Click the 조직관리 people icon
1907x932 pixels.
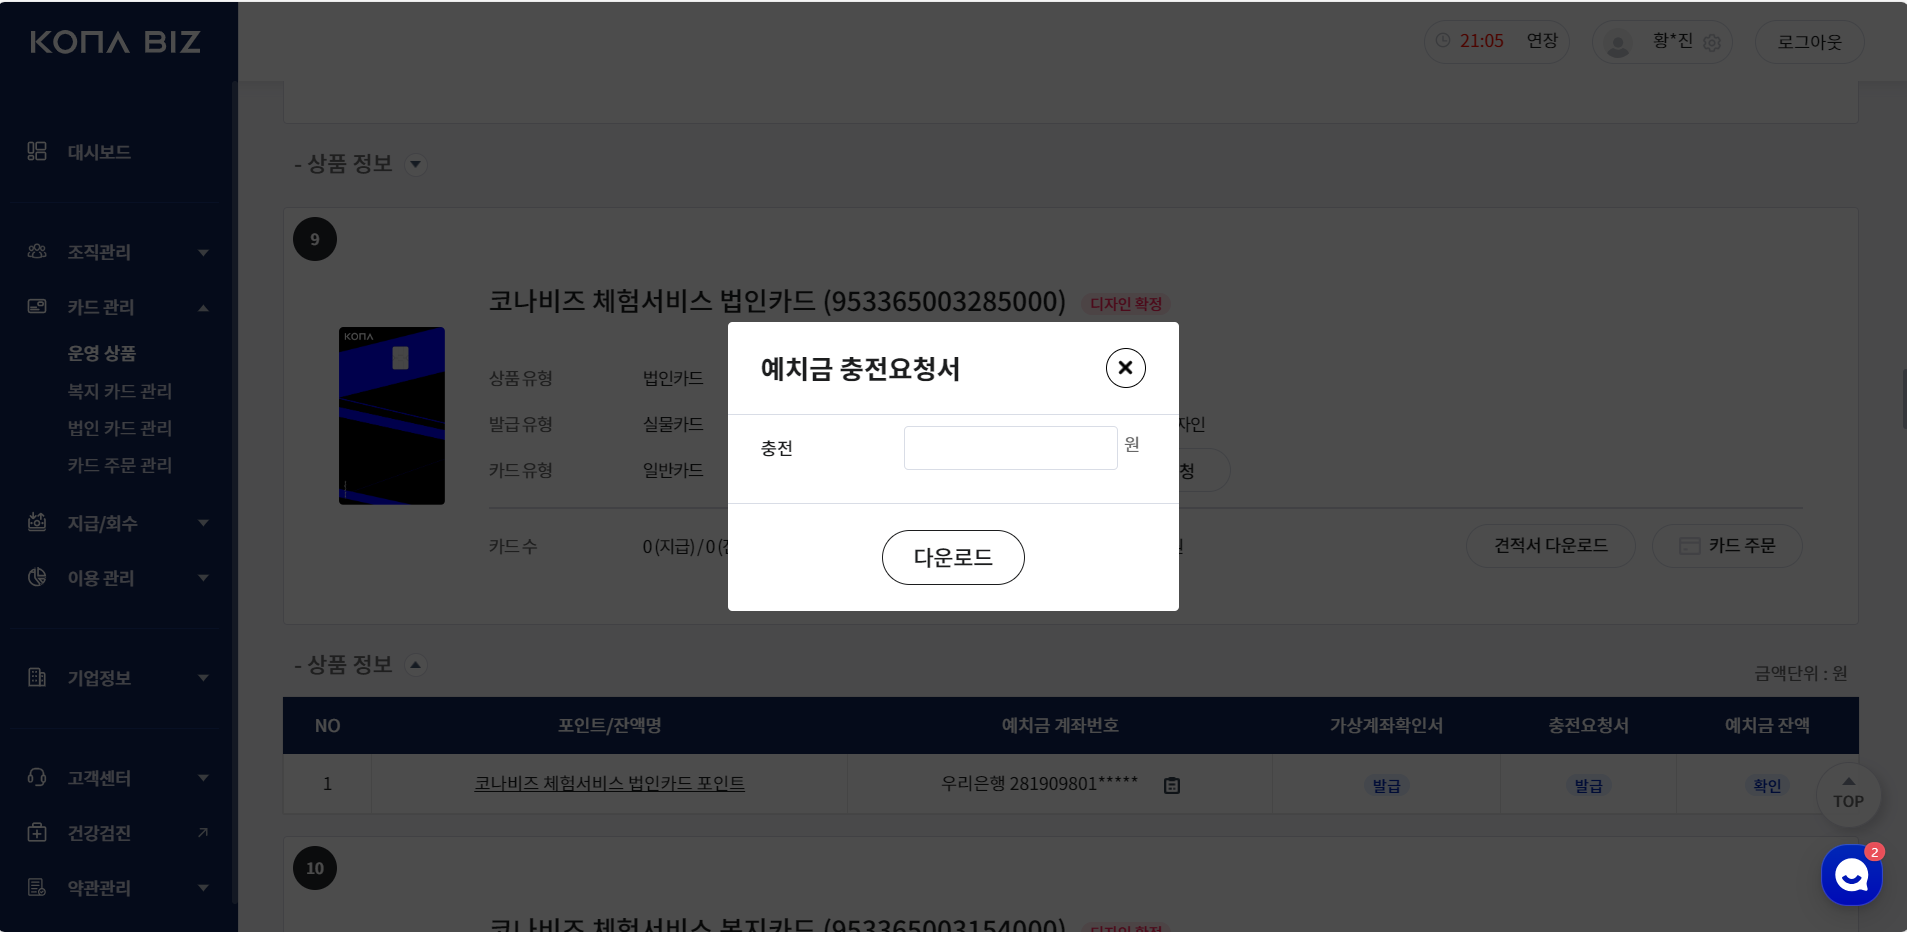click(37, 251)
